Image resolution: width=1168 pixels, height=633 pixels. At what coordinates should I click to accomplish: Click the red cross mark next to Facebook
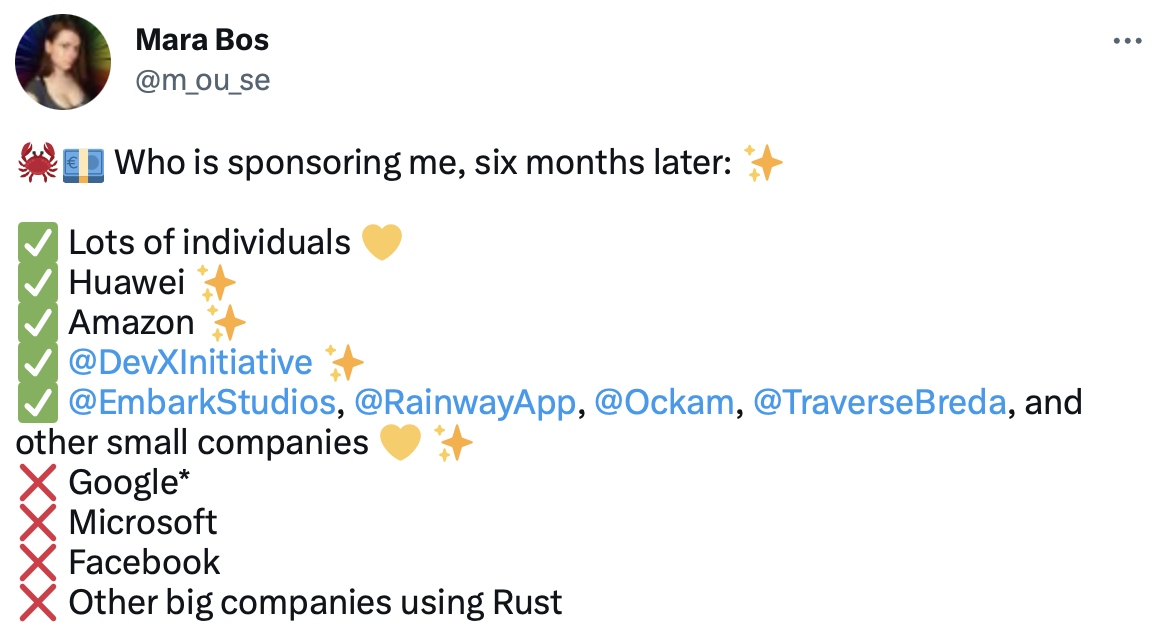(x=37, y=563)
